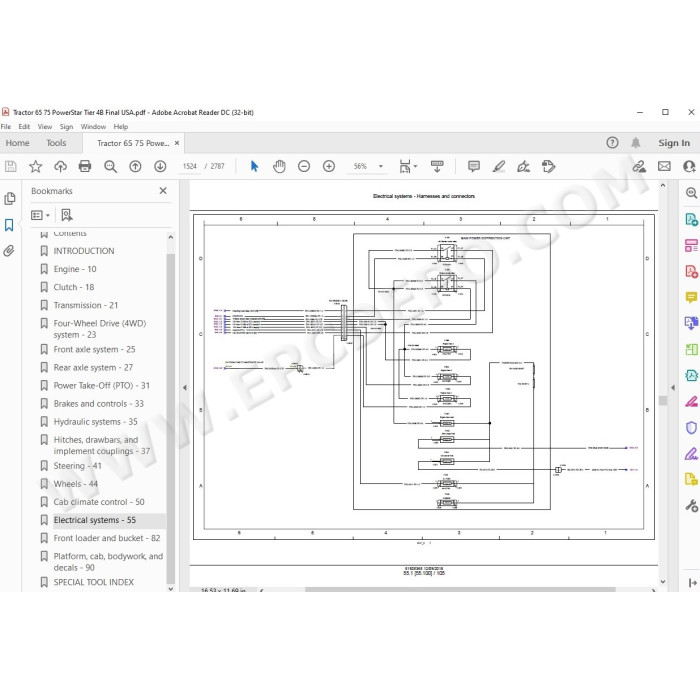Open the INTRODUCTION bookmark

[x=84, y=251]
